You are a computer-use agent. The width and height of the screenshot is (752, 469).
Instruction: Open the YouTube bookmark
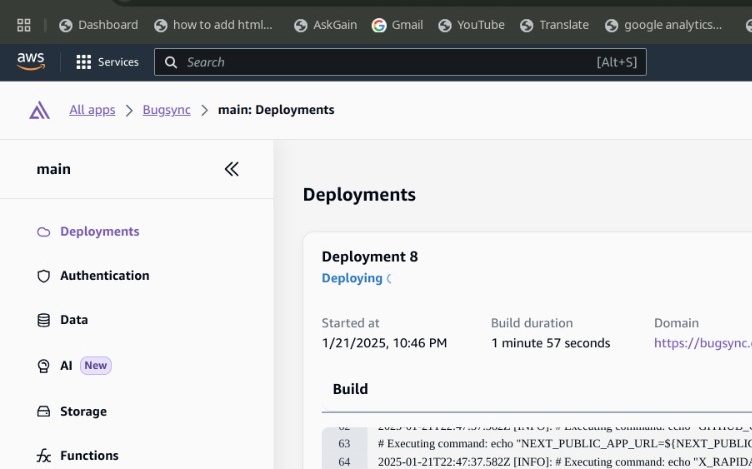pyautogui.click(x=471, y=25)
